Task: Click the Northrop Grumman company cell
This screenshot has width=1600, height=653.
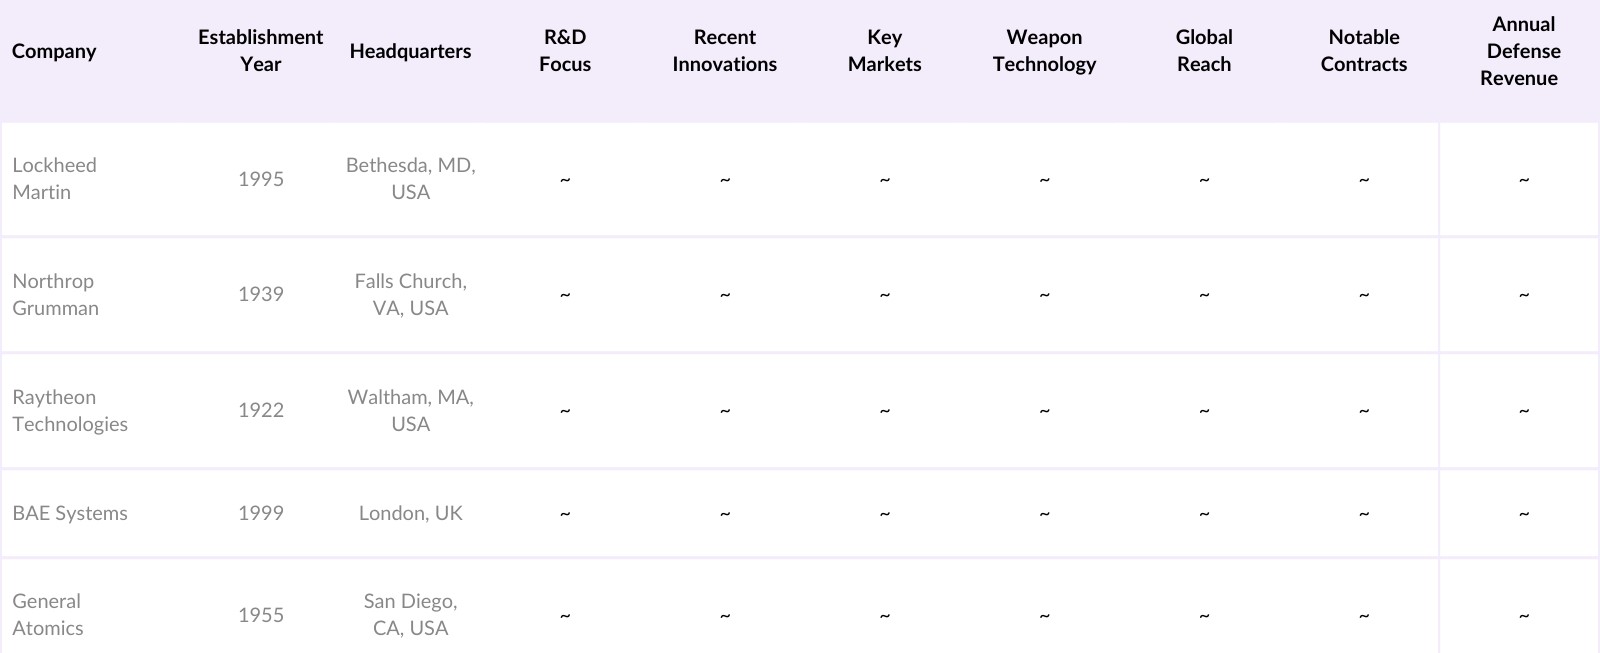Action: coord(55,295)
